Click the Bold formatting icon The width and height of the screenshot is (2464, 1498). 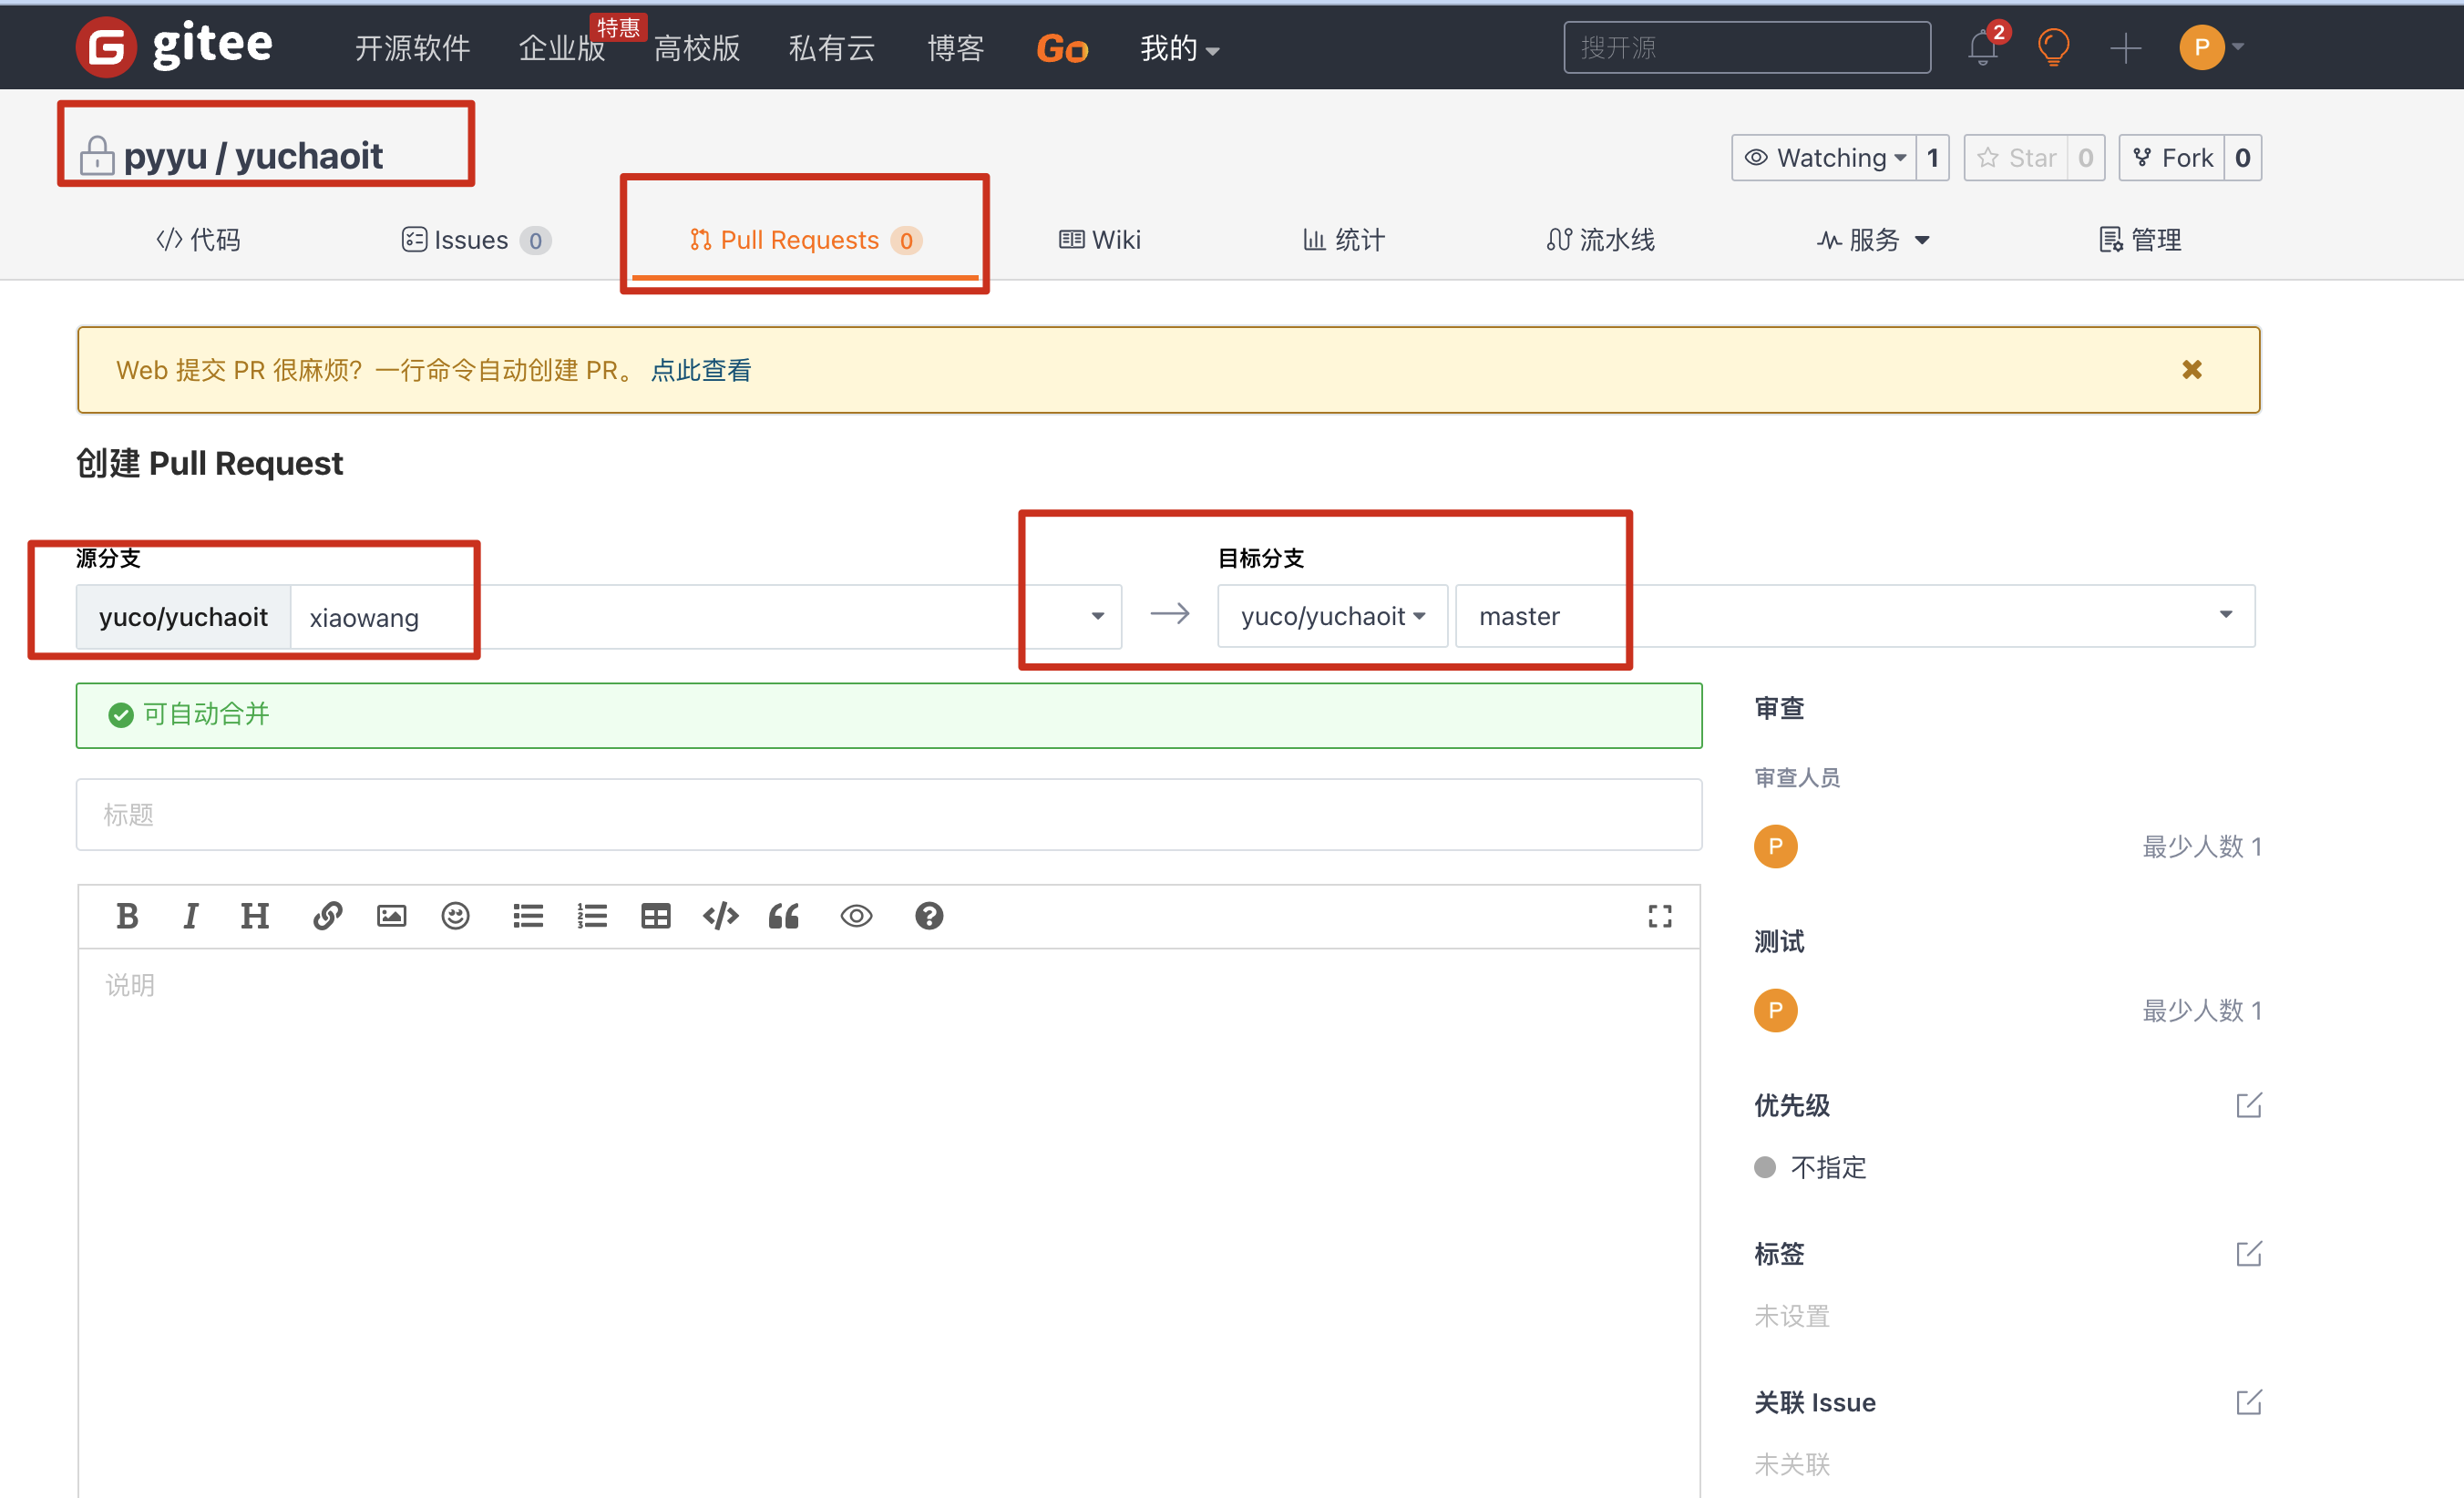127,916
